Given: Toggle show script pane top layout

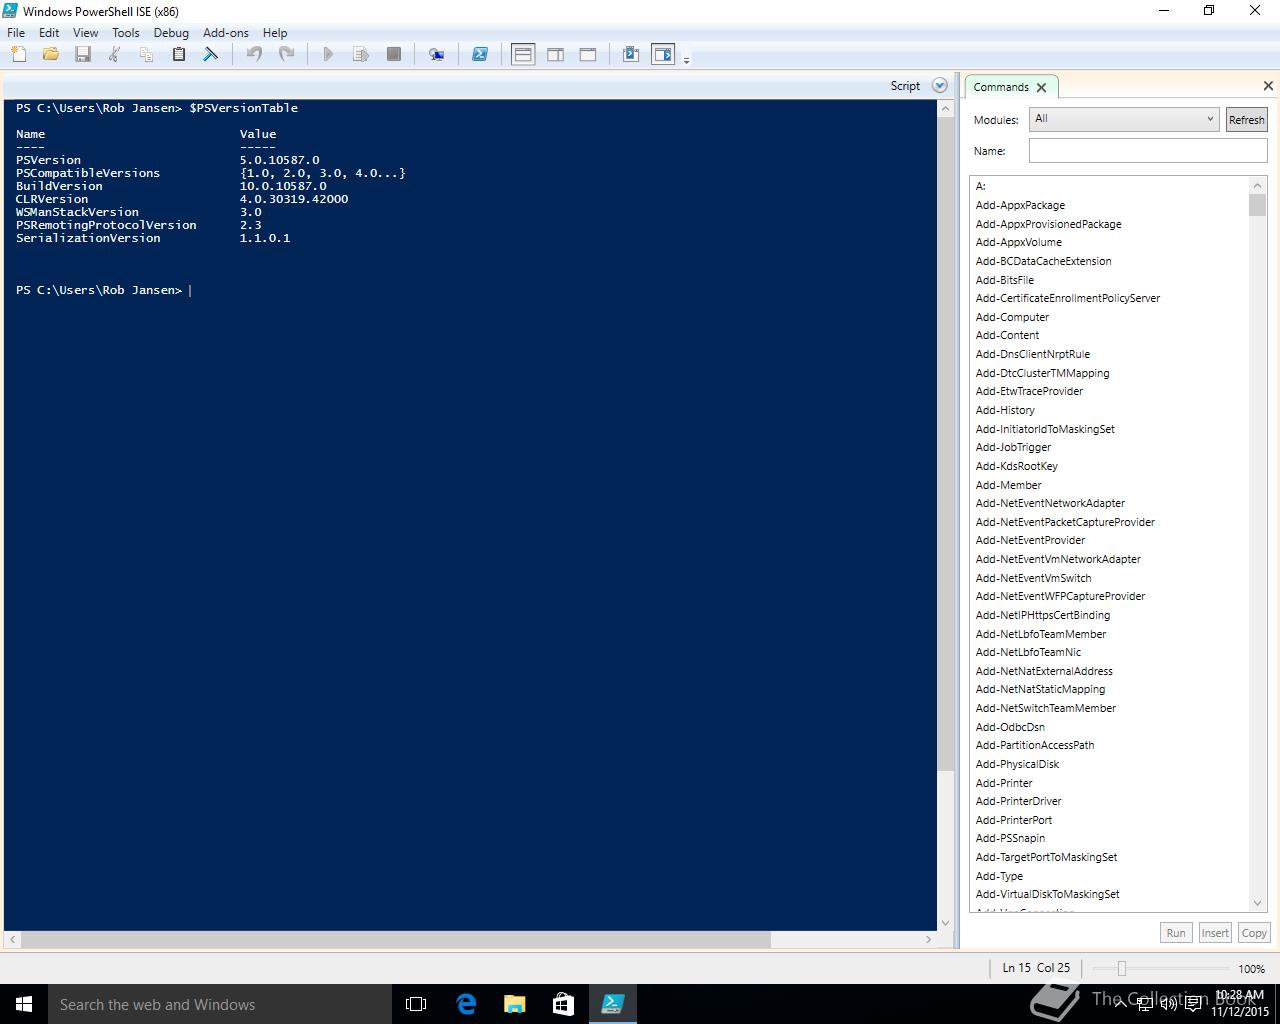Looking at the screenshot, I should [523, 55].
